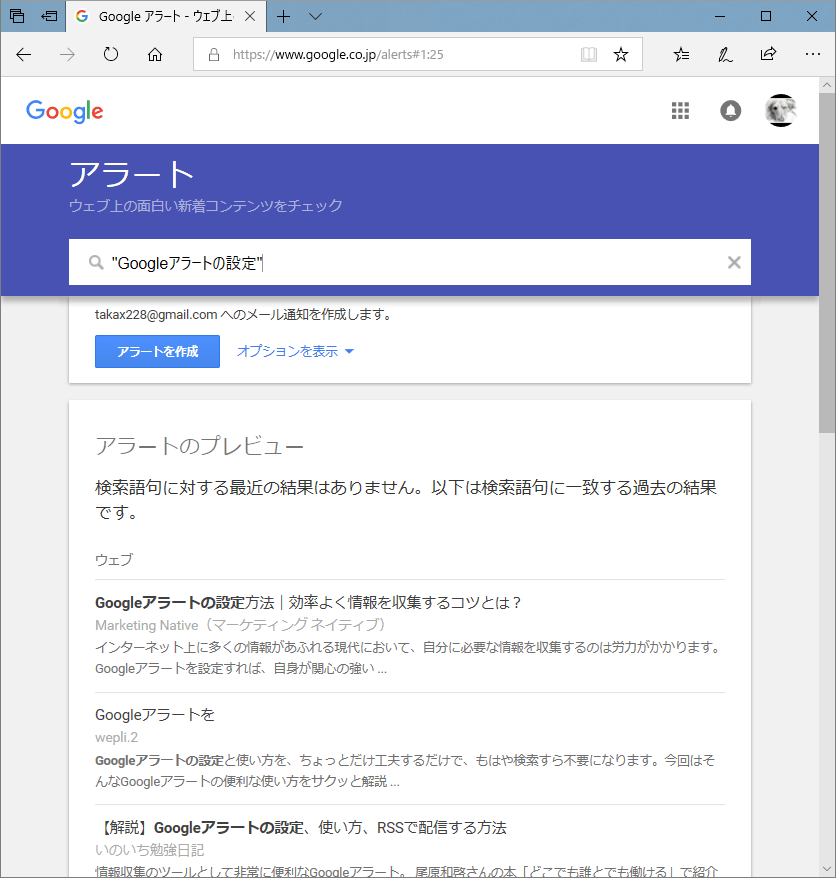Annotate the page with Windows Ink

[724, 55]
